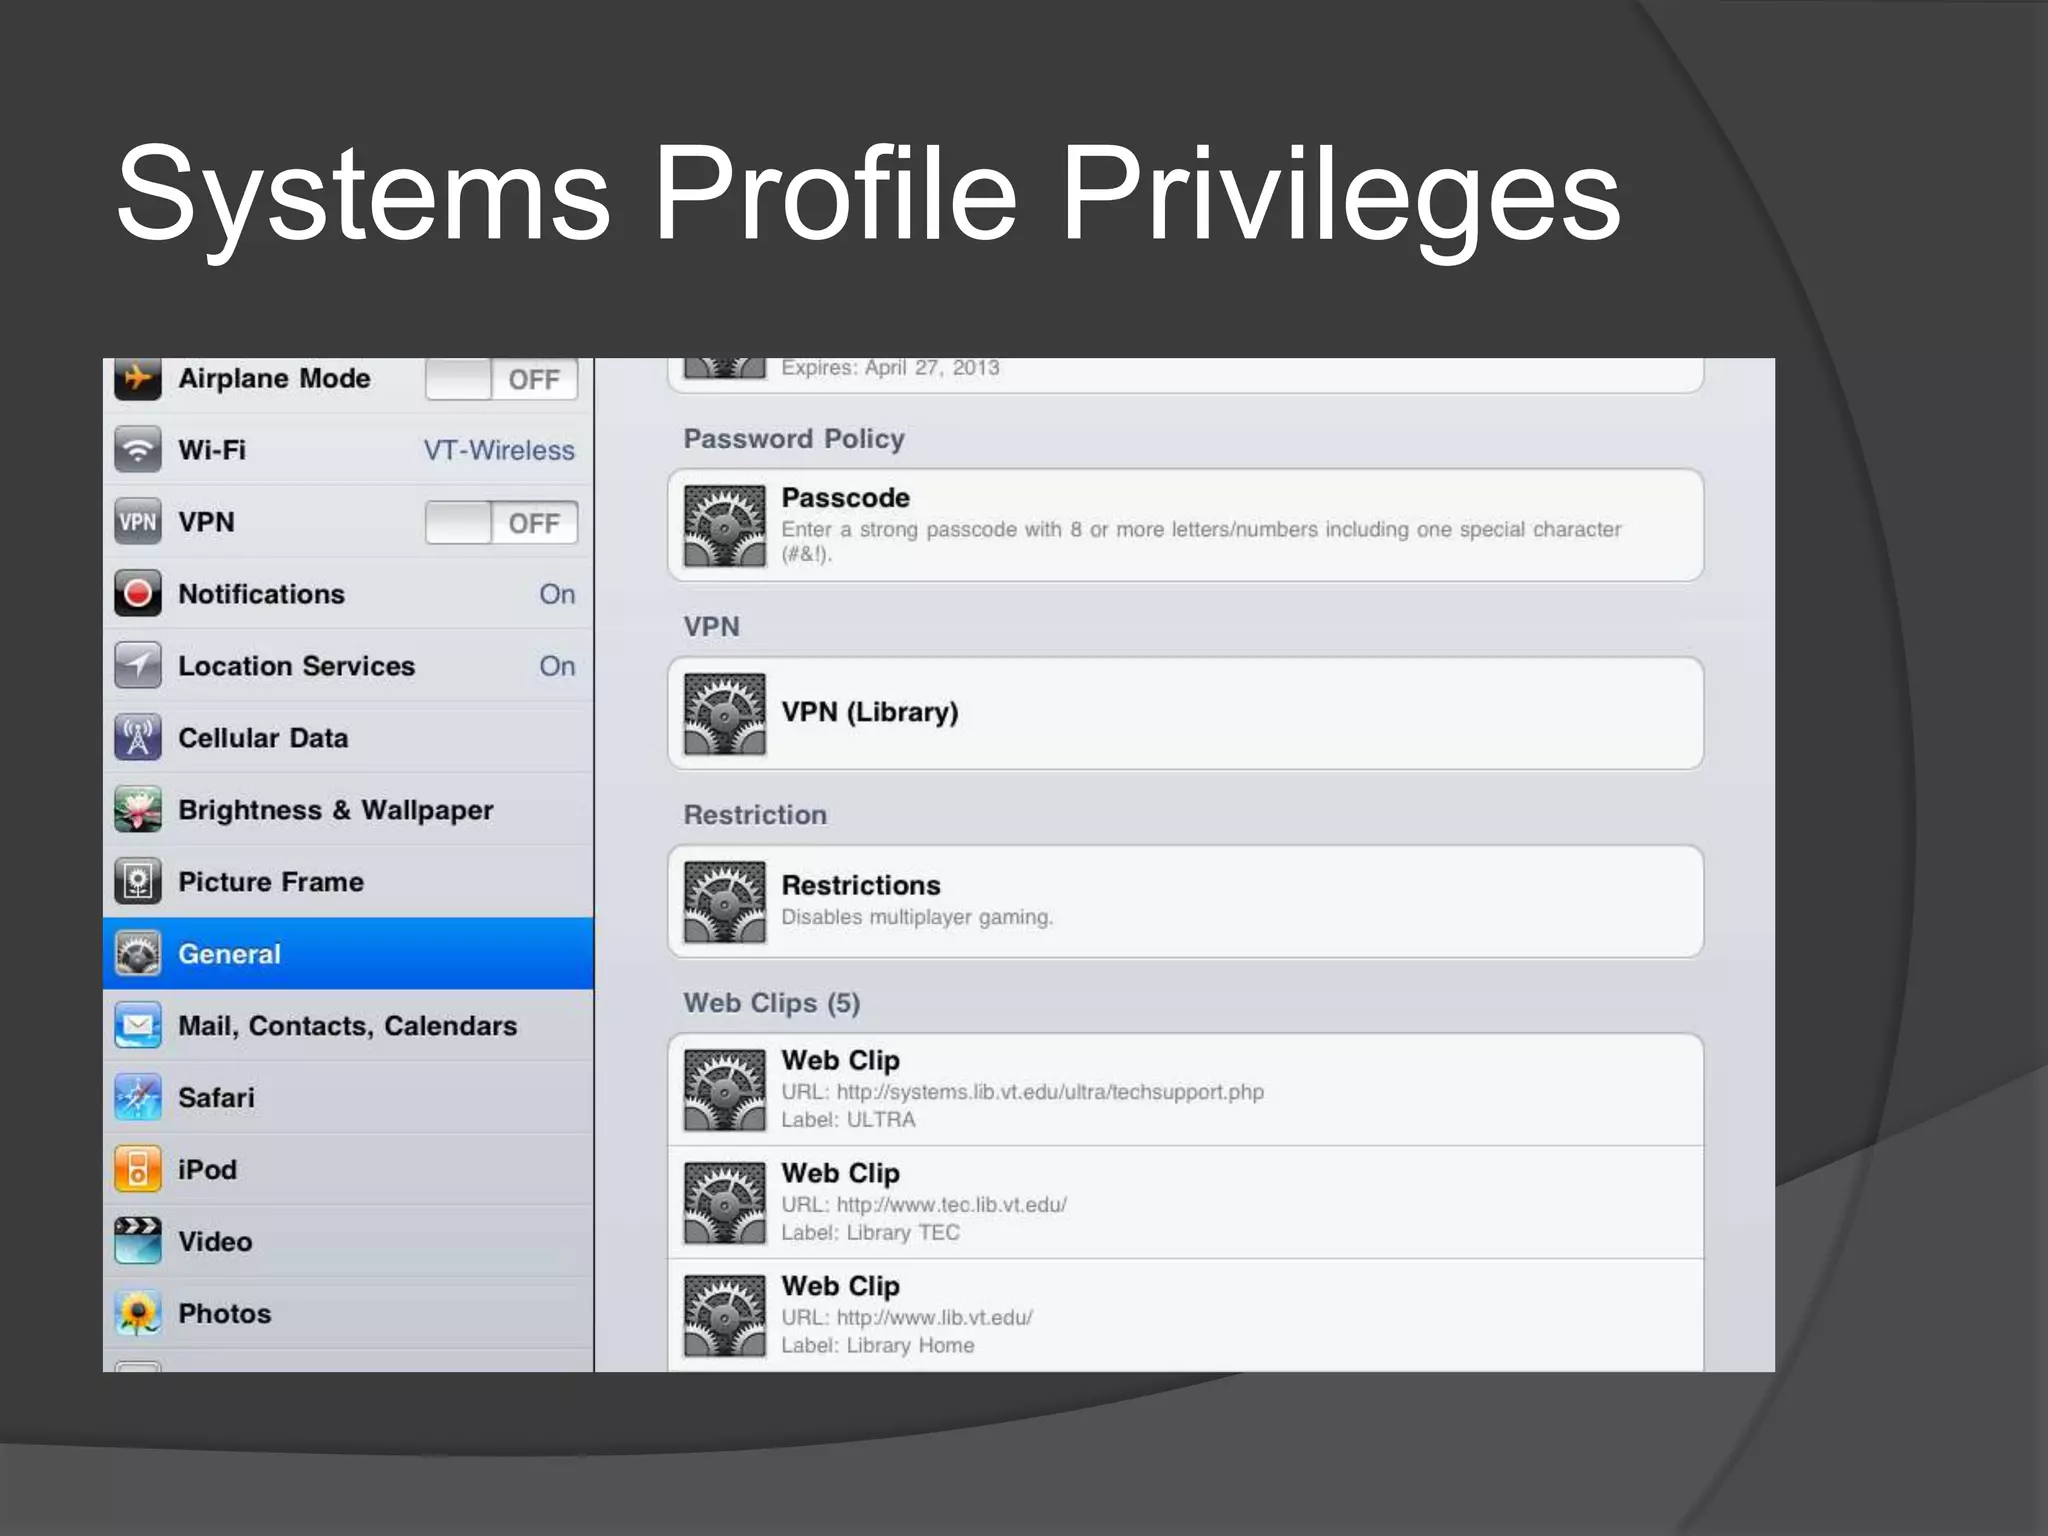Click the Location Services On value
2048x1536 pixels.
pyautogui.click(x=557, y=666)
